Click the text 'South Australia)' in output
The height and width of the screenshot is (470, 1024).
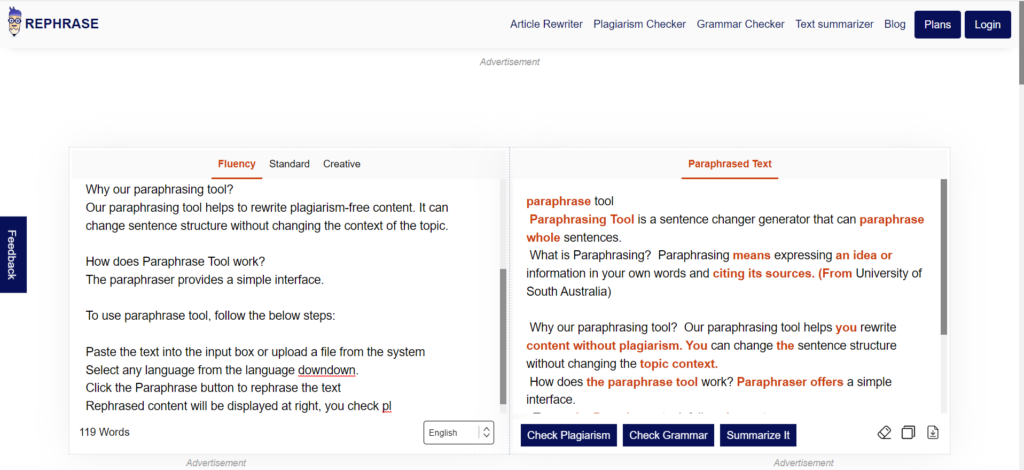pyautogui.click(x=569, y=292)
